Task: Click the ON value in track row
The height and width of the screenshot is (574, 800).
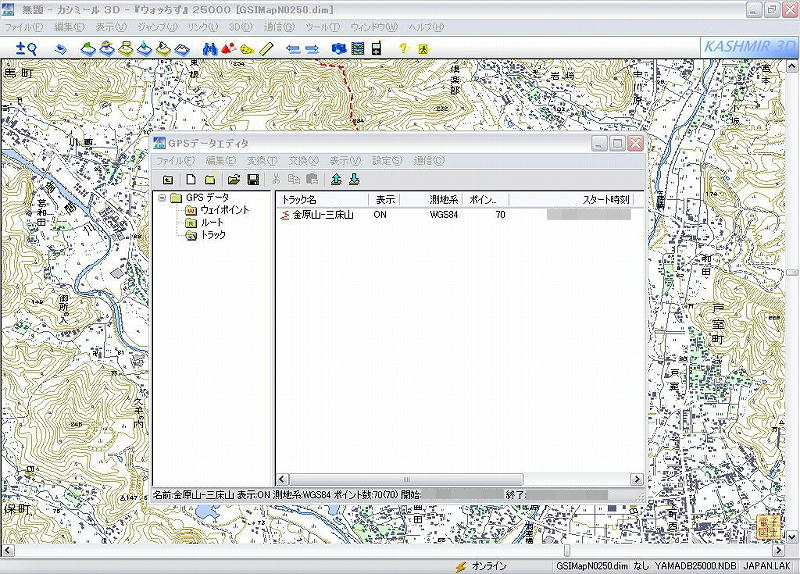Action: (x=380, y=215)
